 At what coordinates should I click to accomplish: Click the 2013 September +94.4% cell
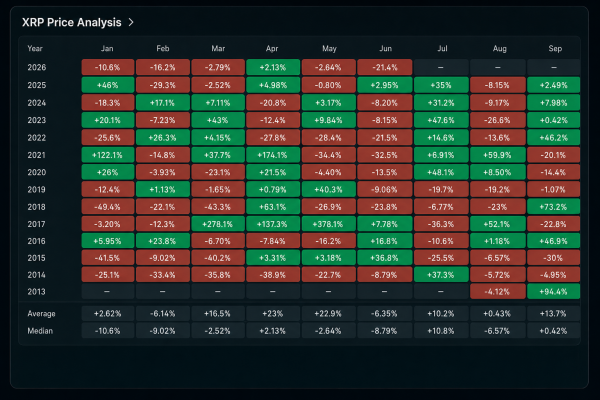click(x=554, y=292)
